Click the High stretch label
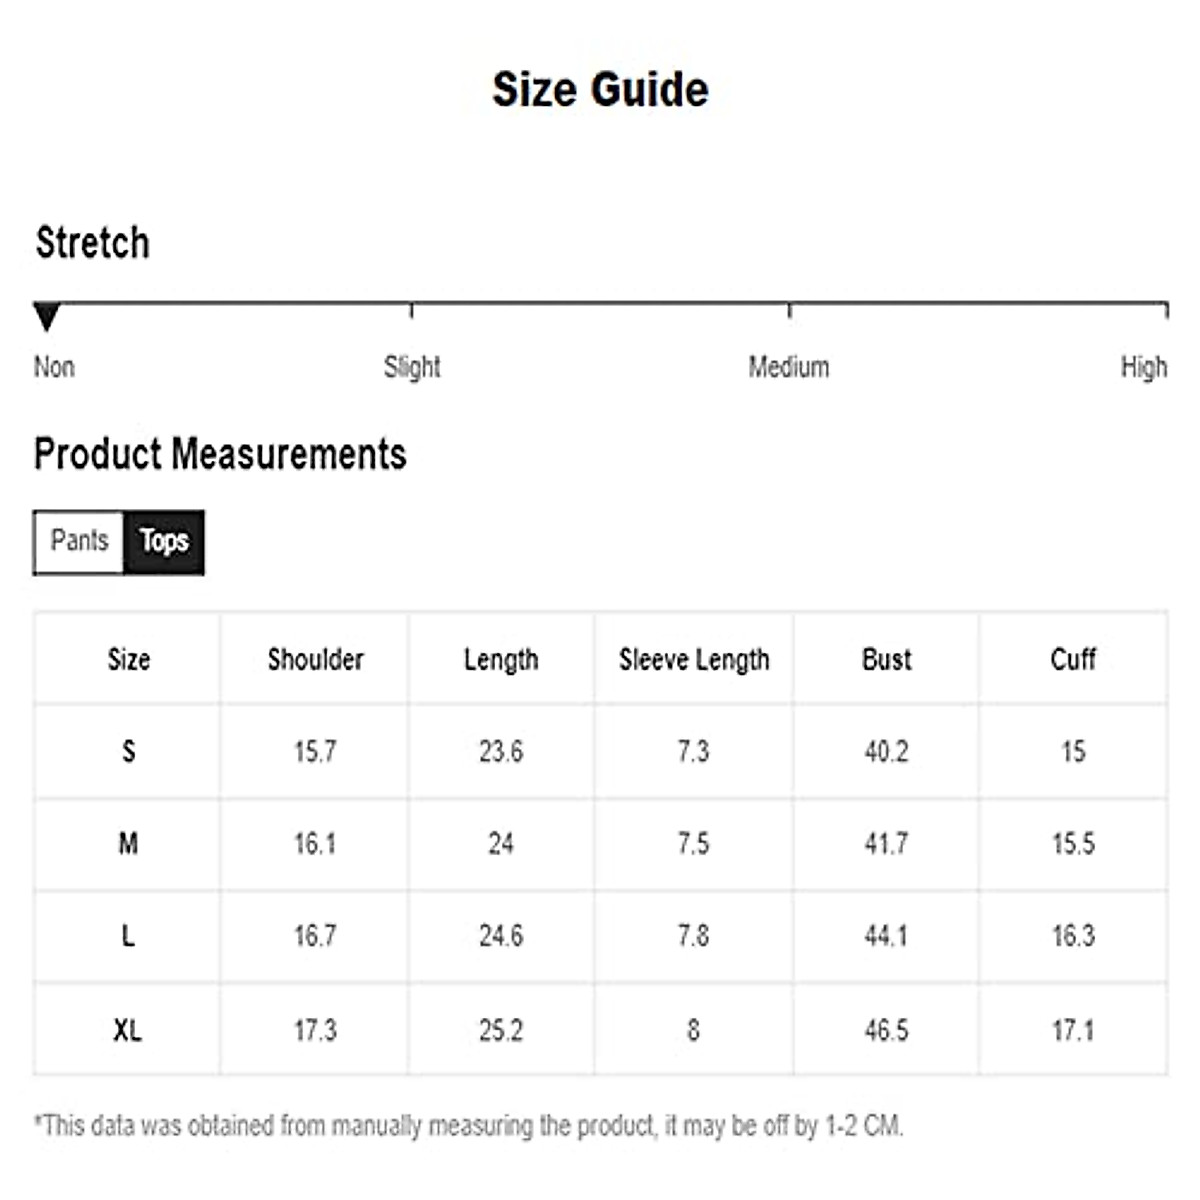1200x1200 pixels. pos(1143,367)
